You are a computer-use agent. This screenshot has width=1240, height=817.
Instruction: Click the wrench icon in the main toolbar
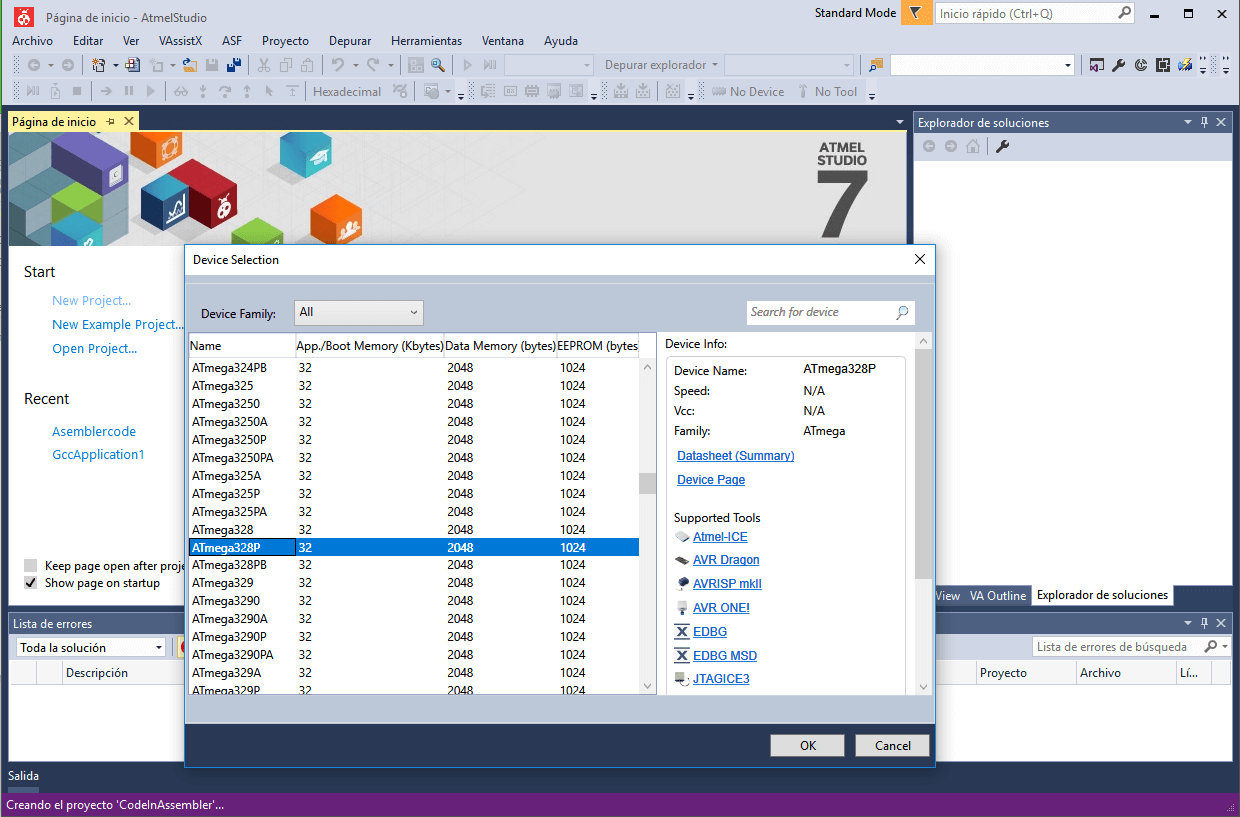pyautogui.click(x=1119, y=65)
